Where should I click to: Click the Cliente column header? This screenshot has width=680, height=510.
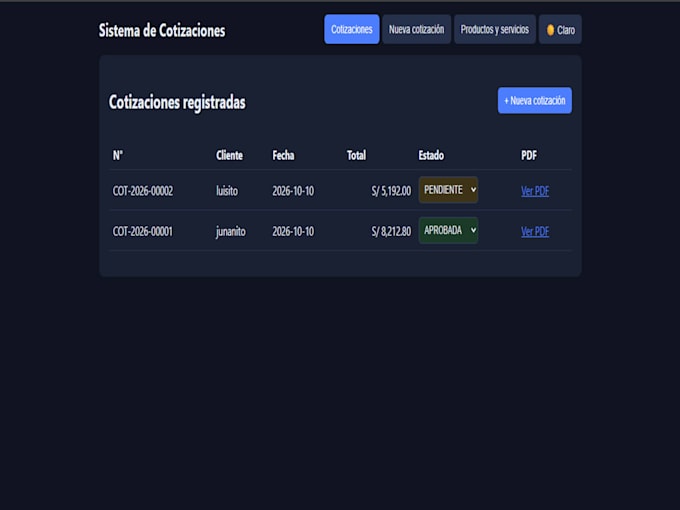pos(229,155)
